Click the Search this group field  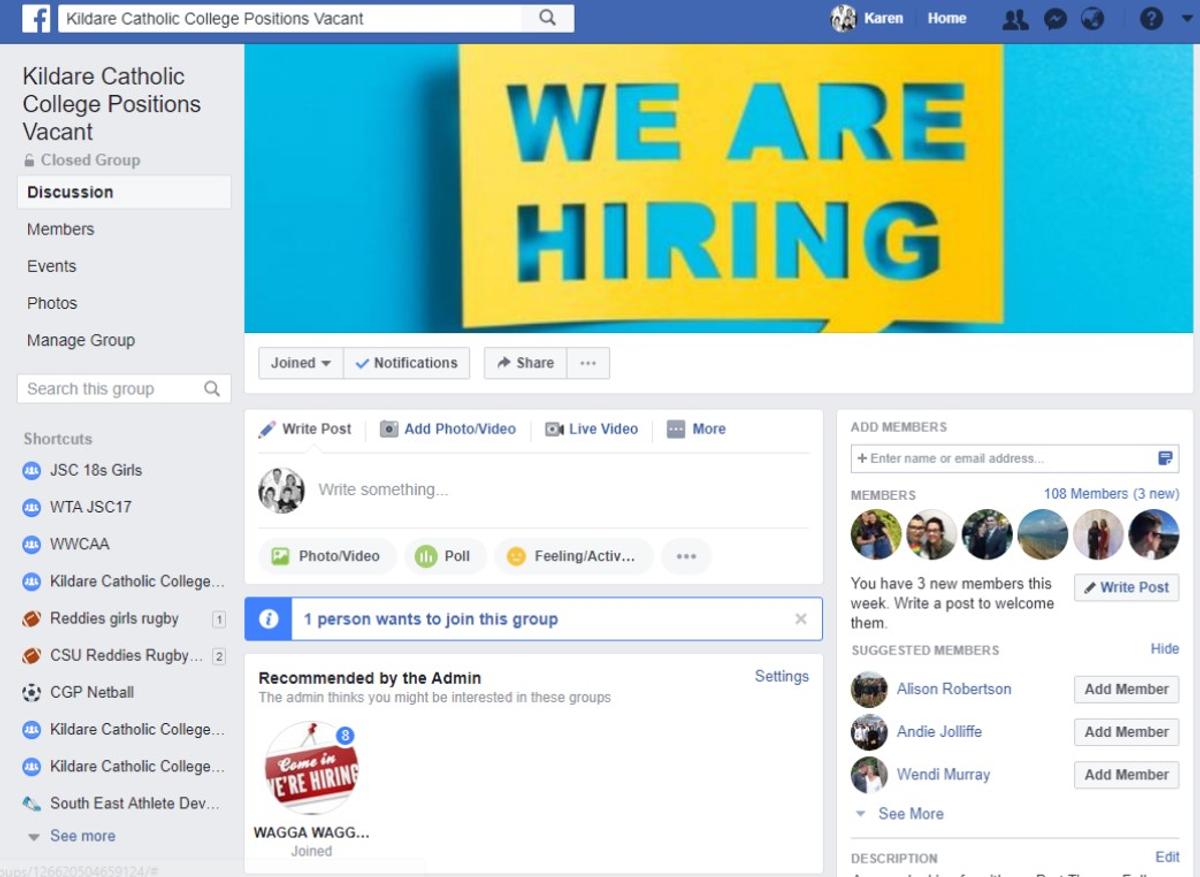pyautogui.click(x=124, y=389)
